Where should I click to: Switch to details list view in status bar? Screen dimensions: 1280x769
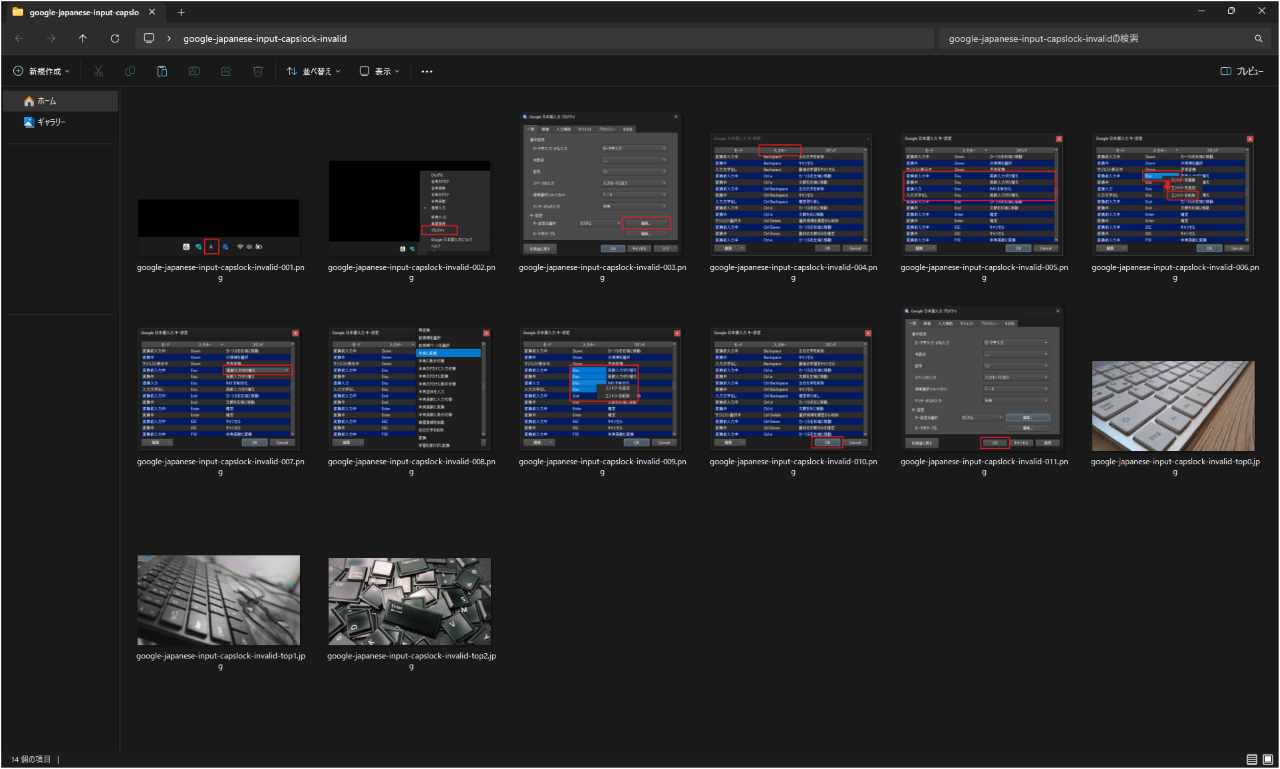pos(1252,760)
